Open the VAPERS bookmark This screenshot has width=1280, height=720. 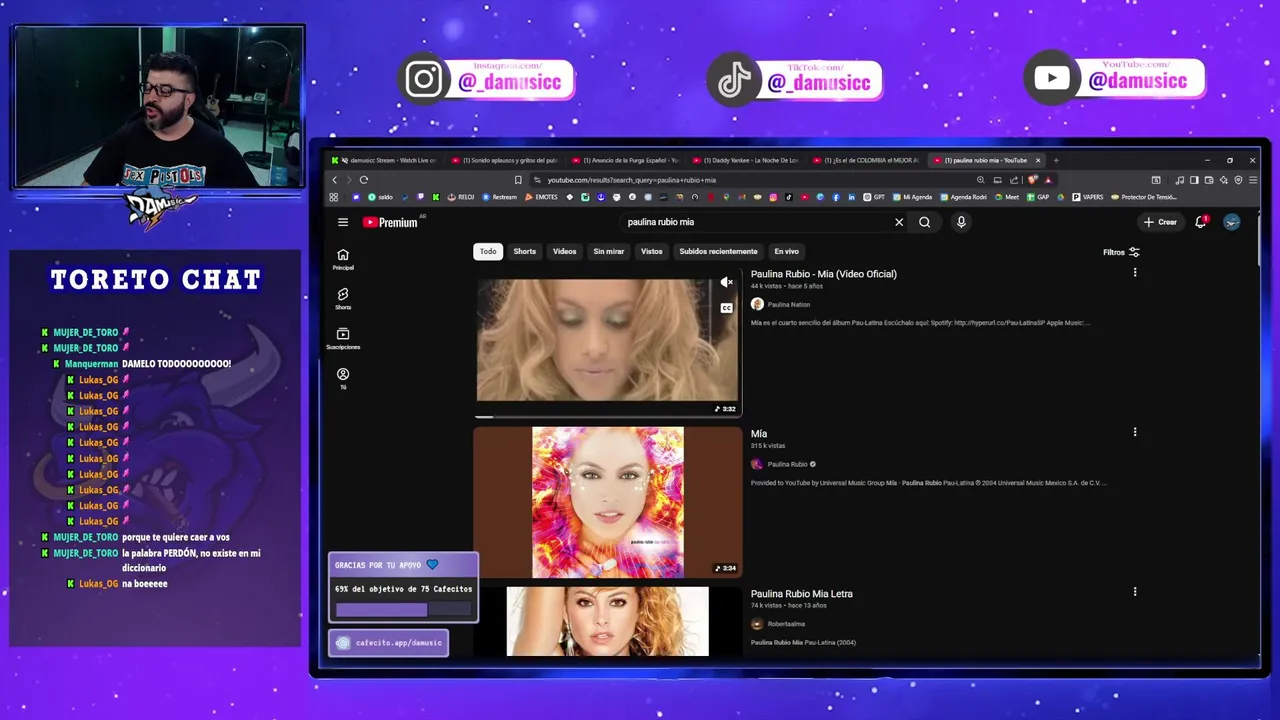[x=1088, y=197]
